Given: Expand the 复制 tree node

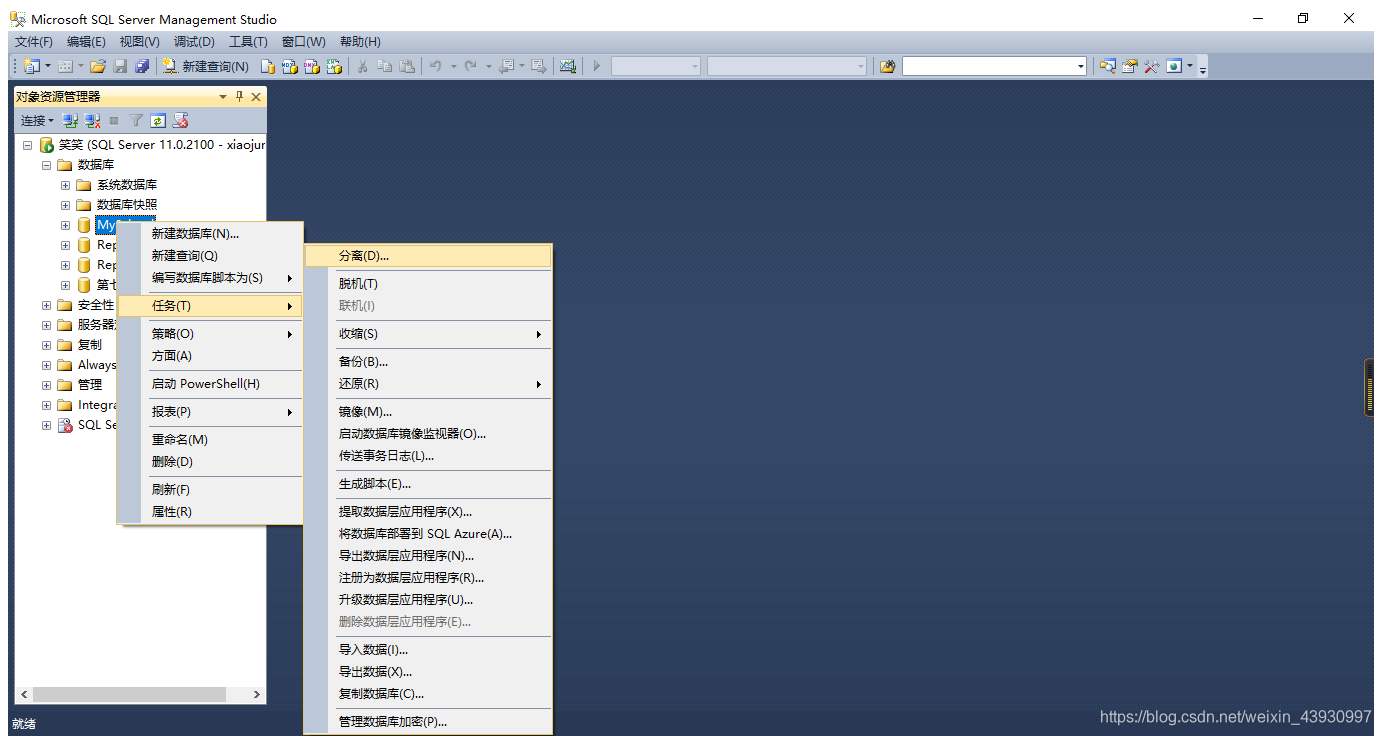Looking at the screenshot, I should 46,345.
